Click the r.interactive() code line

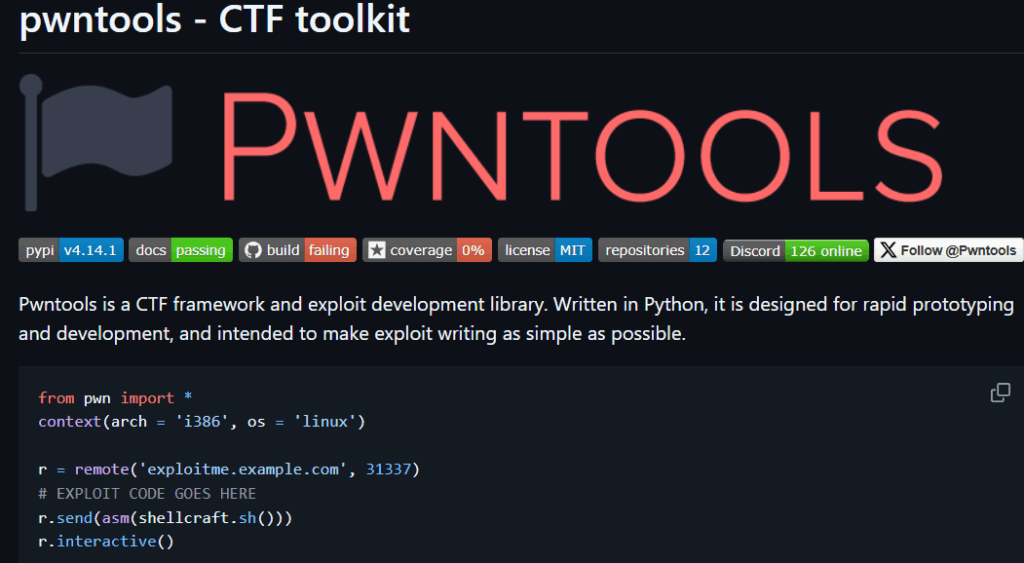tap(106, 541)
